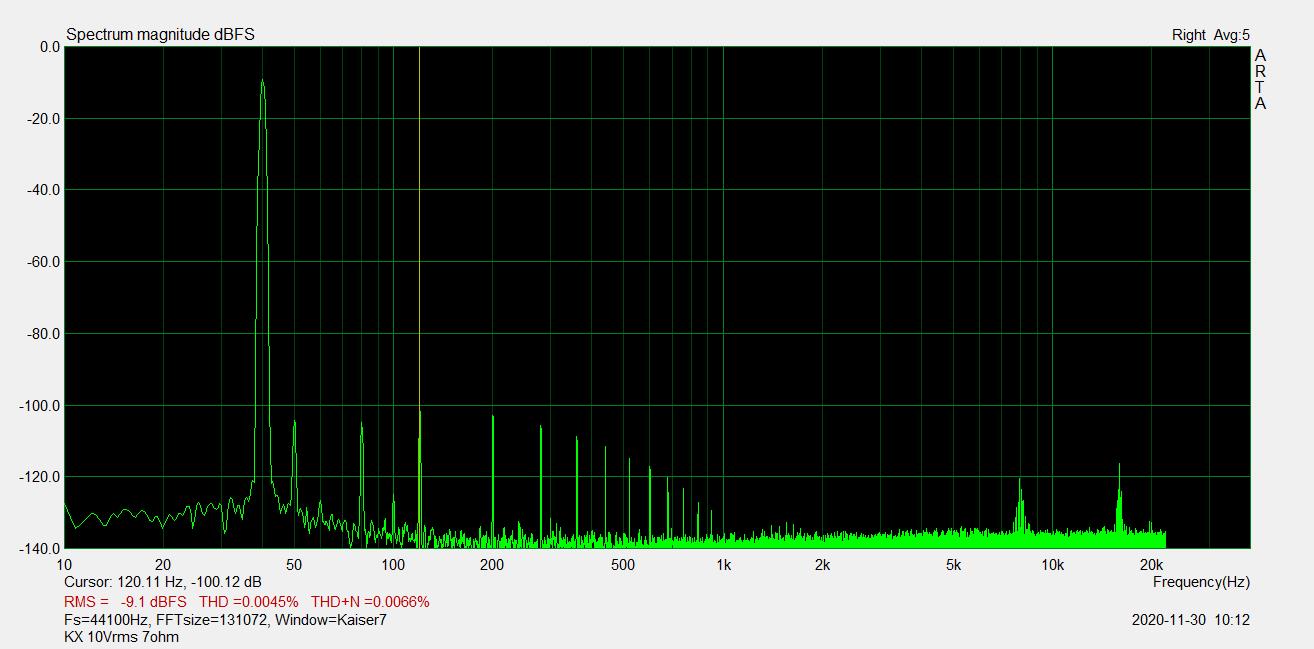
Task: Click the ARTA vertical logo text
Action: (x=1260, y=79)
